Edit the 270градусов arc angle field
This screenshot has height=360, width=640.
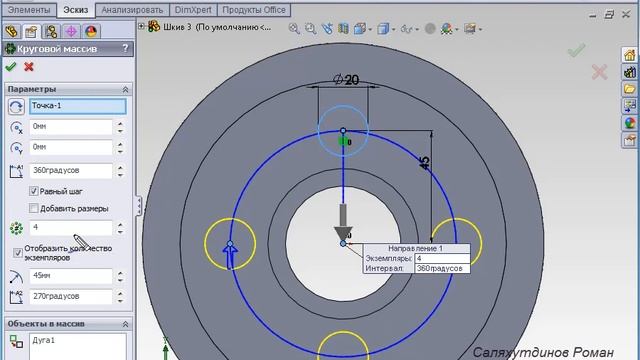point(71,296)
